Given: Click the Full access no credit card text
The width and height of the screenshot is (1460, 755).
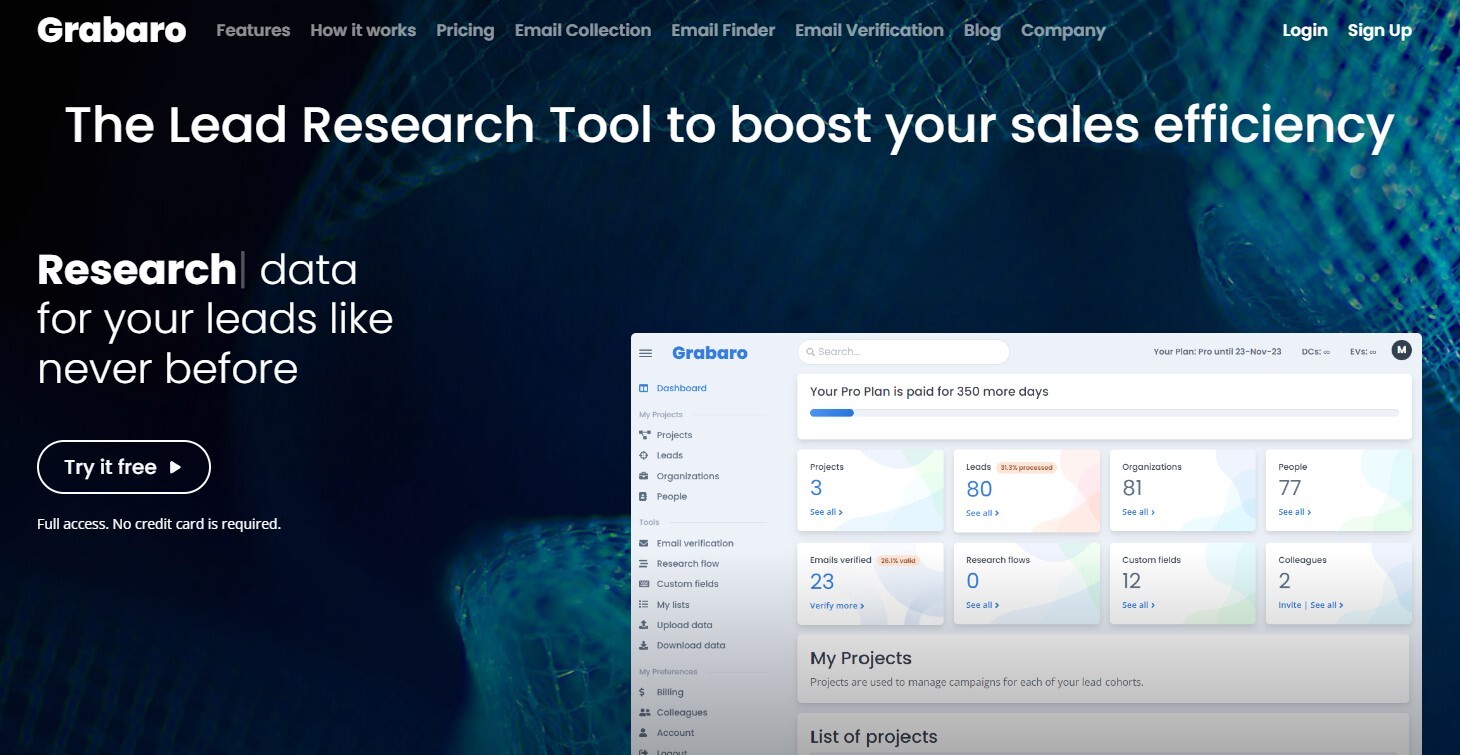Looking at the screenshot, I should pyautogui.click(x=159, y=524).
